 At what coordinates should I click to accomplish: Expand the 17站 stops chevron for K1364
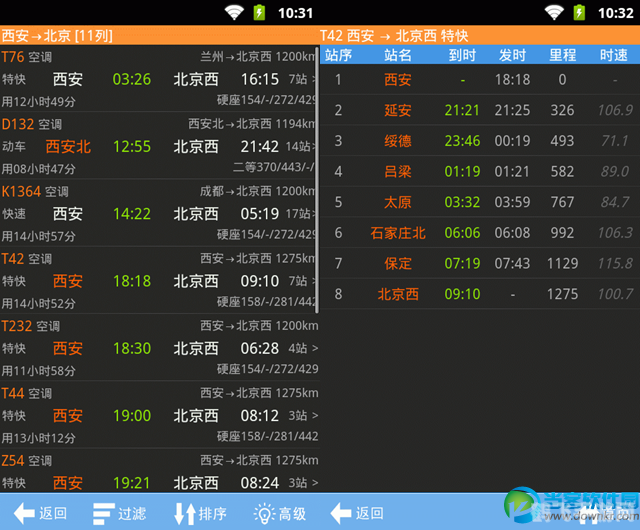tap(315, 213)
